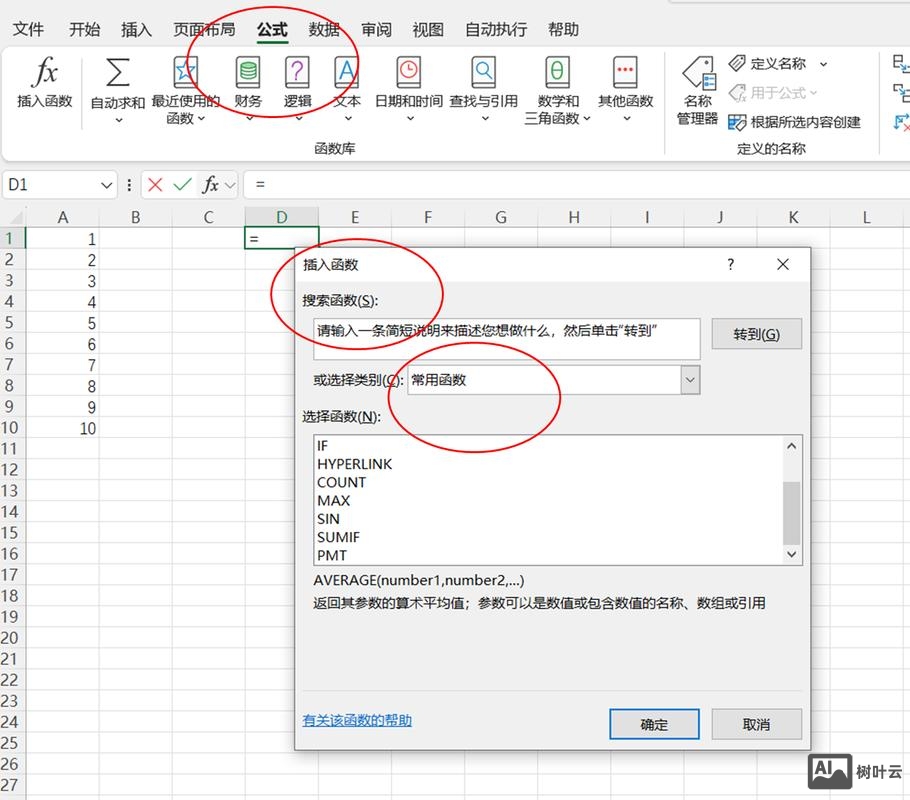This screenshot has width=910, height=800.
Task: Cancel formula entry with the red X
Action: [x=155, y=185]
